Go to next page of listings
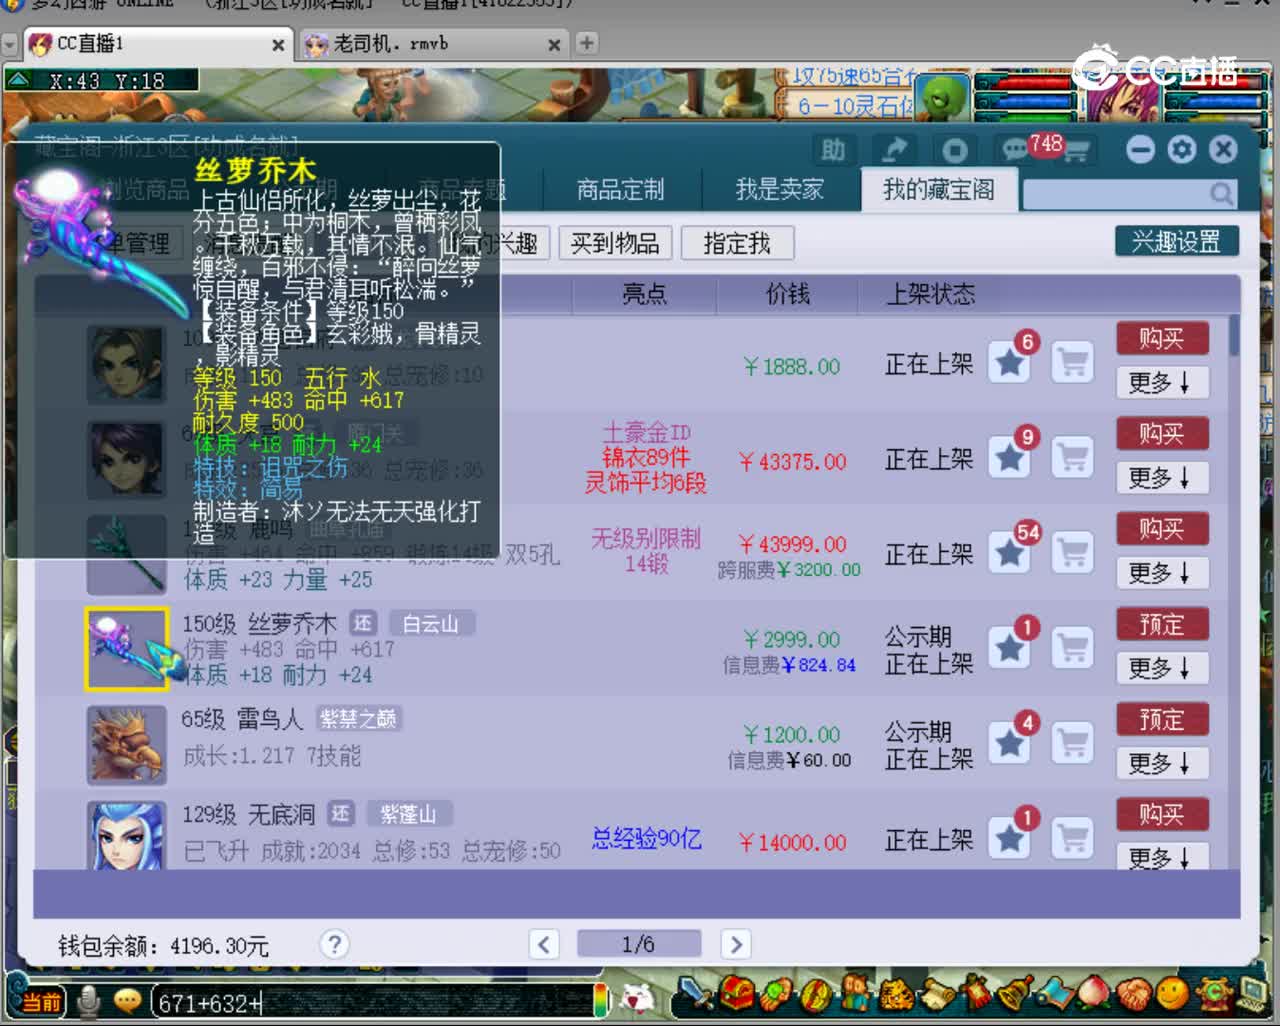 point(736,944)
